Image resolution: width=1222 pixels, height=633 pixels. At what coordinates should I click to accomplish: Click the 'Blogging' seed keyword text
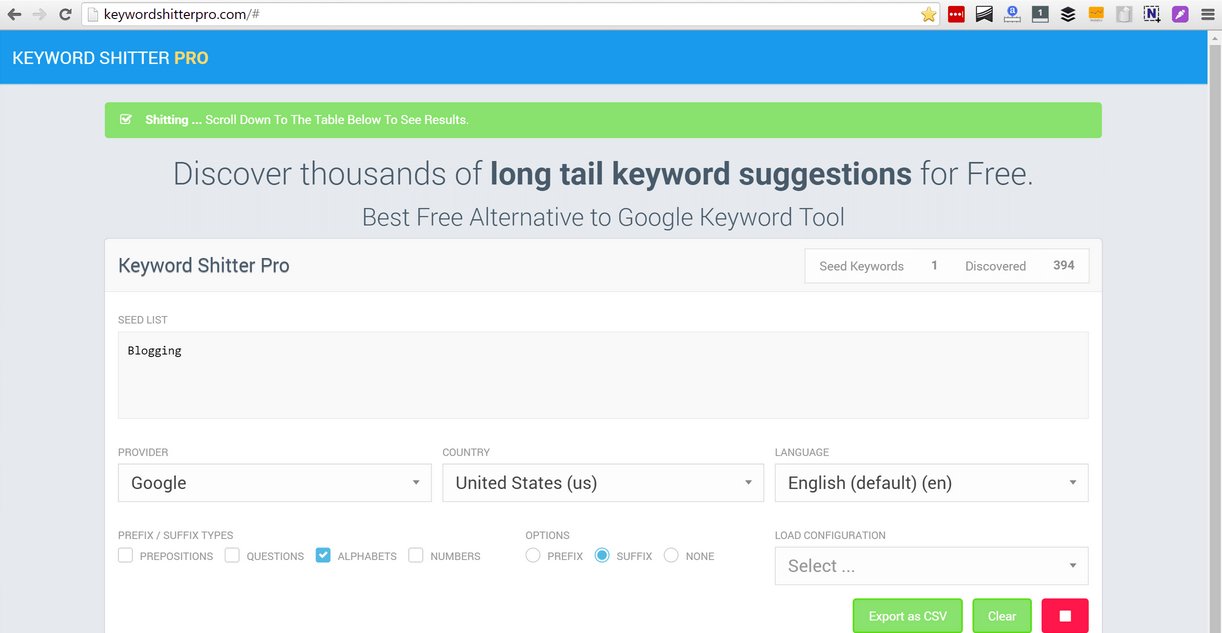(x=154, y=351)
